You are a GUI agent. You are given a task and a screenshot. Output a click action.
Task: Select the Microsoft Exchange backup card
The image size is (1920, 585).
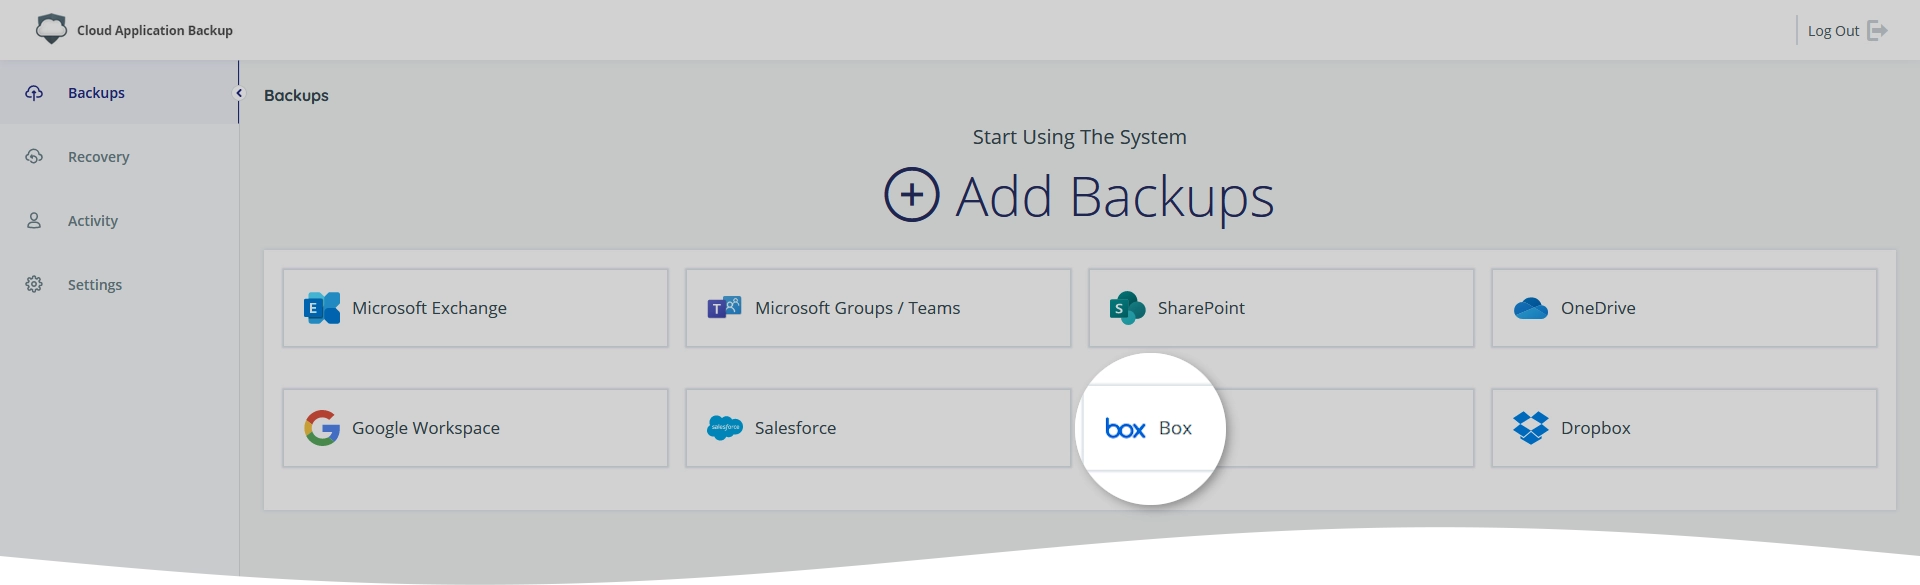475,308
